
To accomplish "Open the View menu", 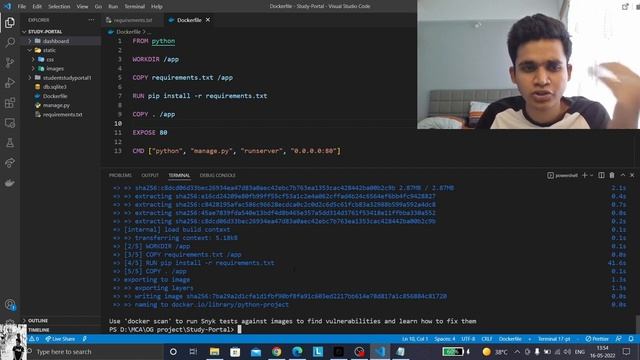I will [x=82, y=6].
